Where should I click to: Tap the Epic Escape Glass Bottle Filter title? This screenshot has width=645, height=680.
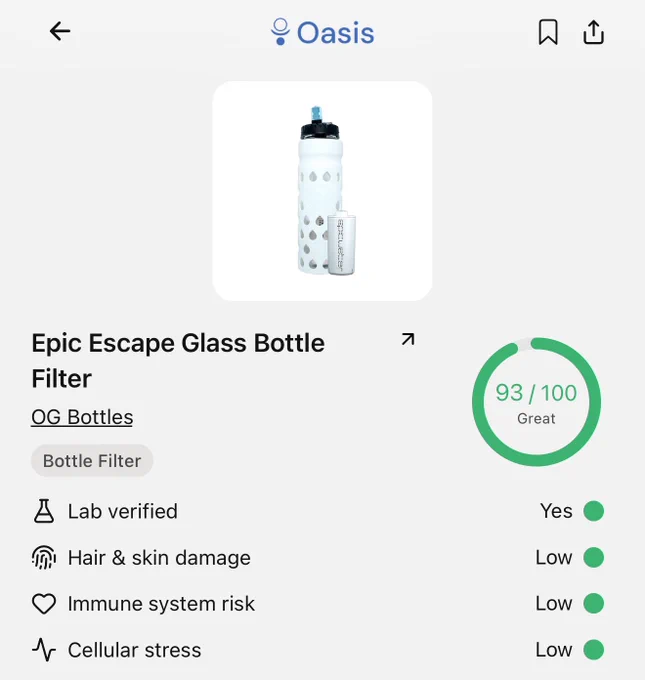[178, 360]
